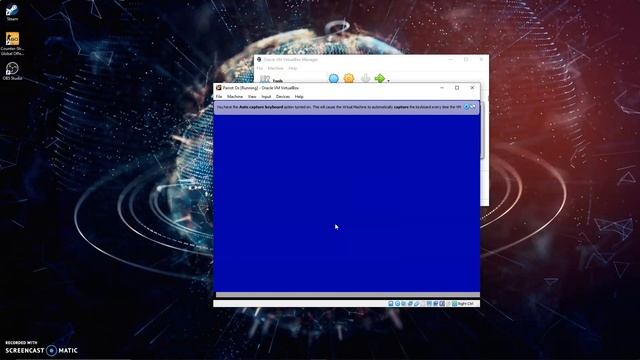Click the VirtualBox Manager title bar icon
This screenshot has width=640, height=360.
pyautogui.click(x=259, y=60)
